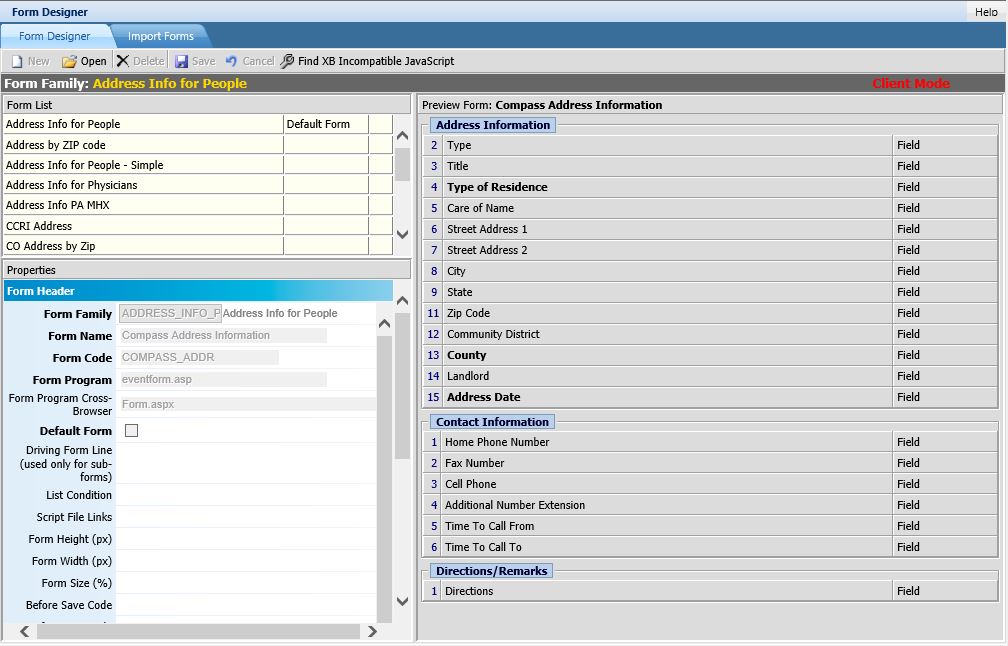Open a form with the folder icon
Screen dimensions: 1008x646
click(69, 61)
